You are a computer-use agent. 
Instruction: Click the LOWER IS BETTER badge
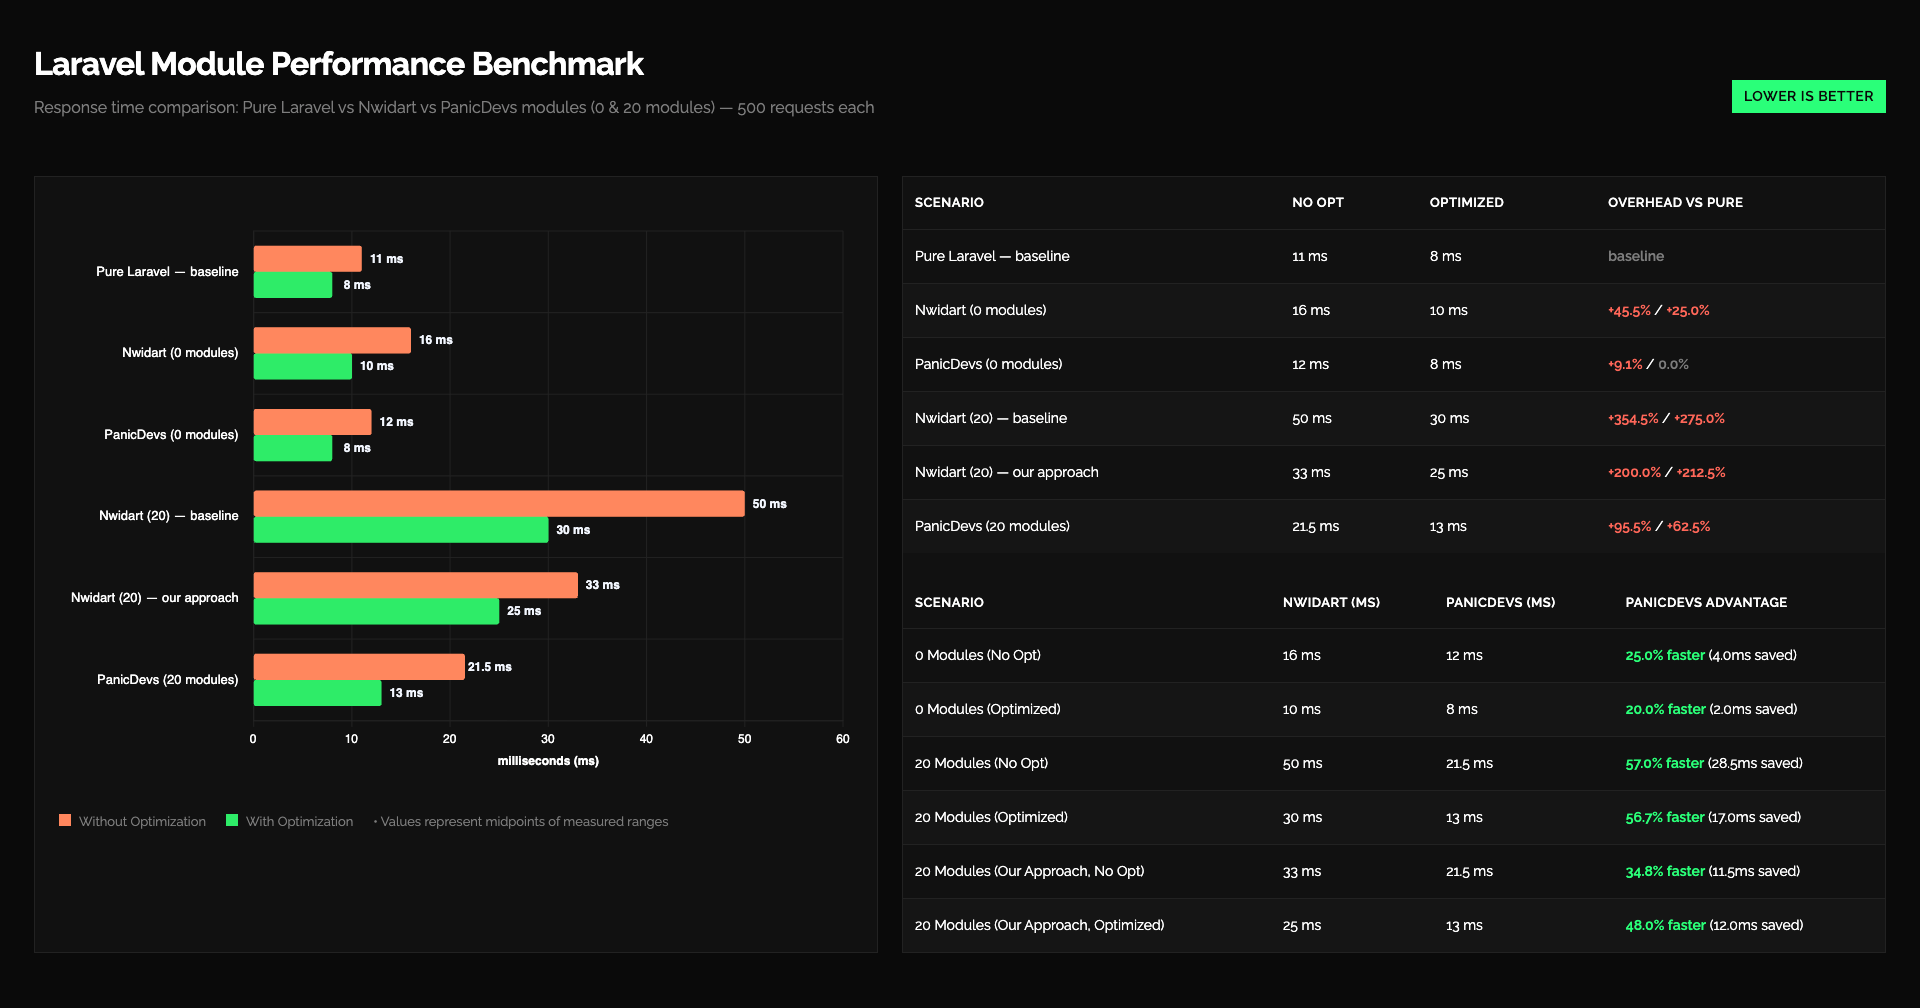[x=1807, y=96]
